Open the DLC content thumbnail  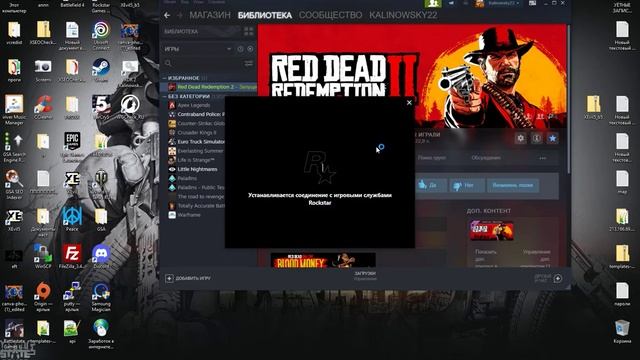[491, 230]
